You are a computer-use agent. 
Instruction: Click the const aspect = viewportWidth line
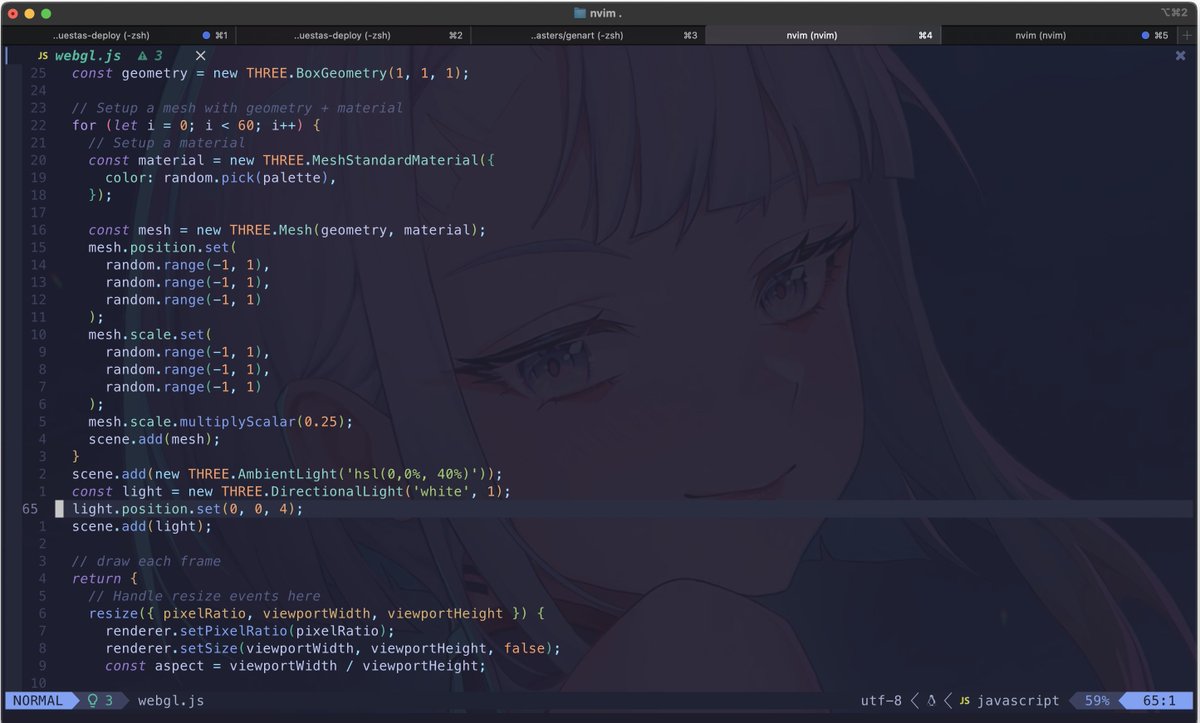tap(295, 666)
